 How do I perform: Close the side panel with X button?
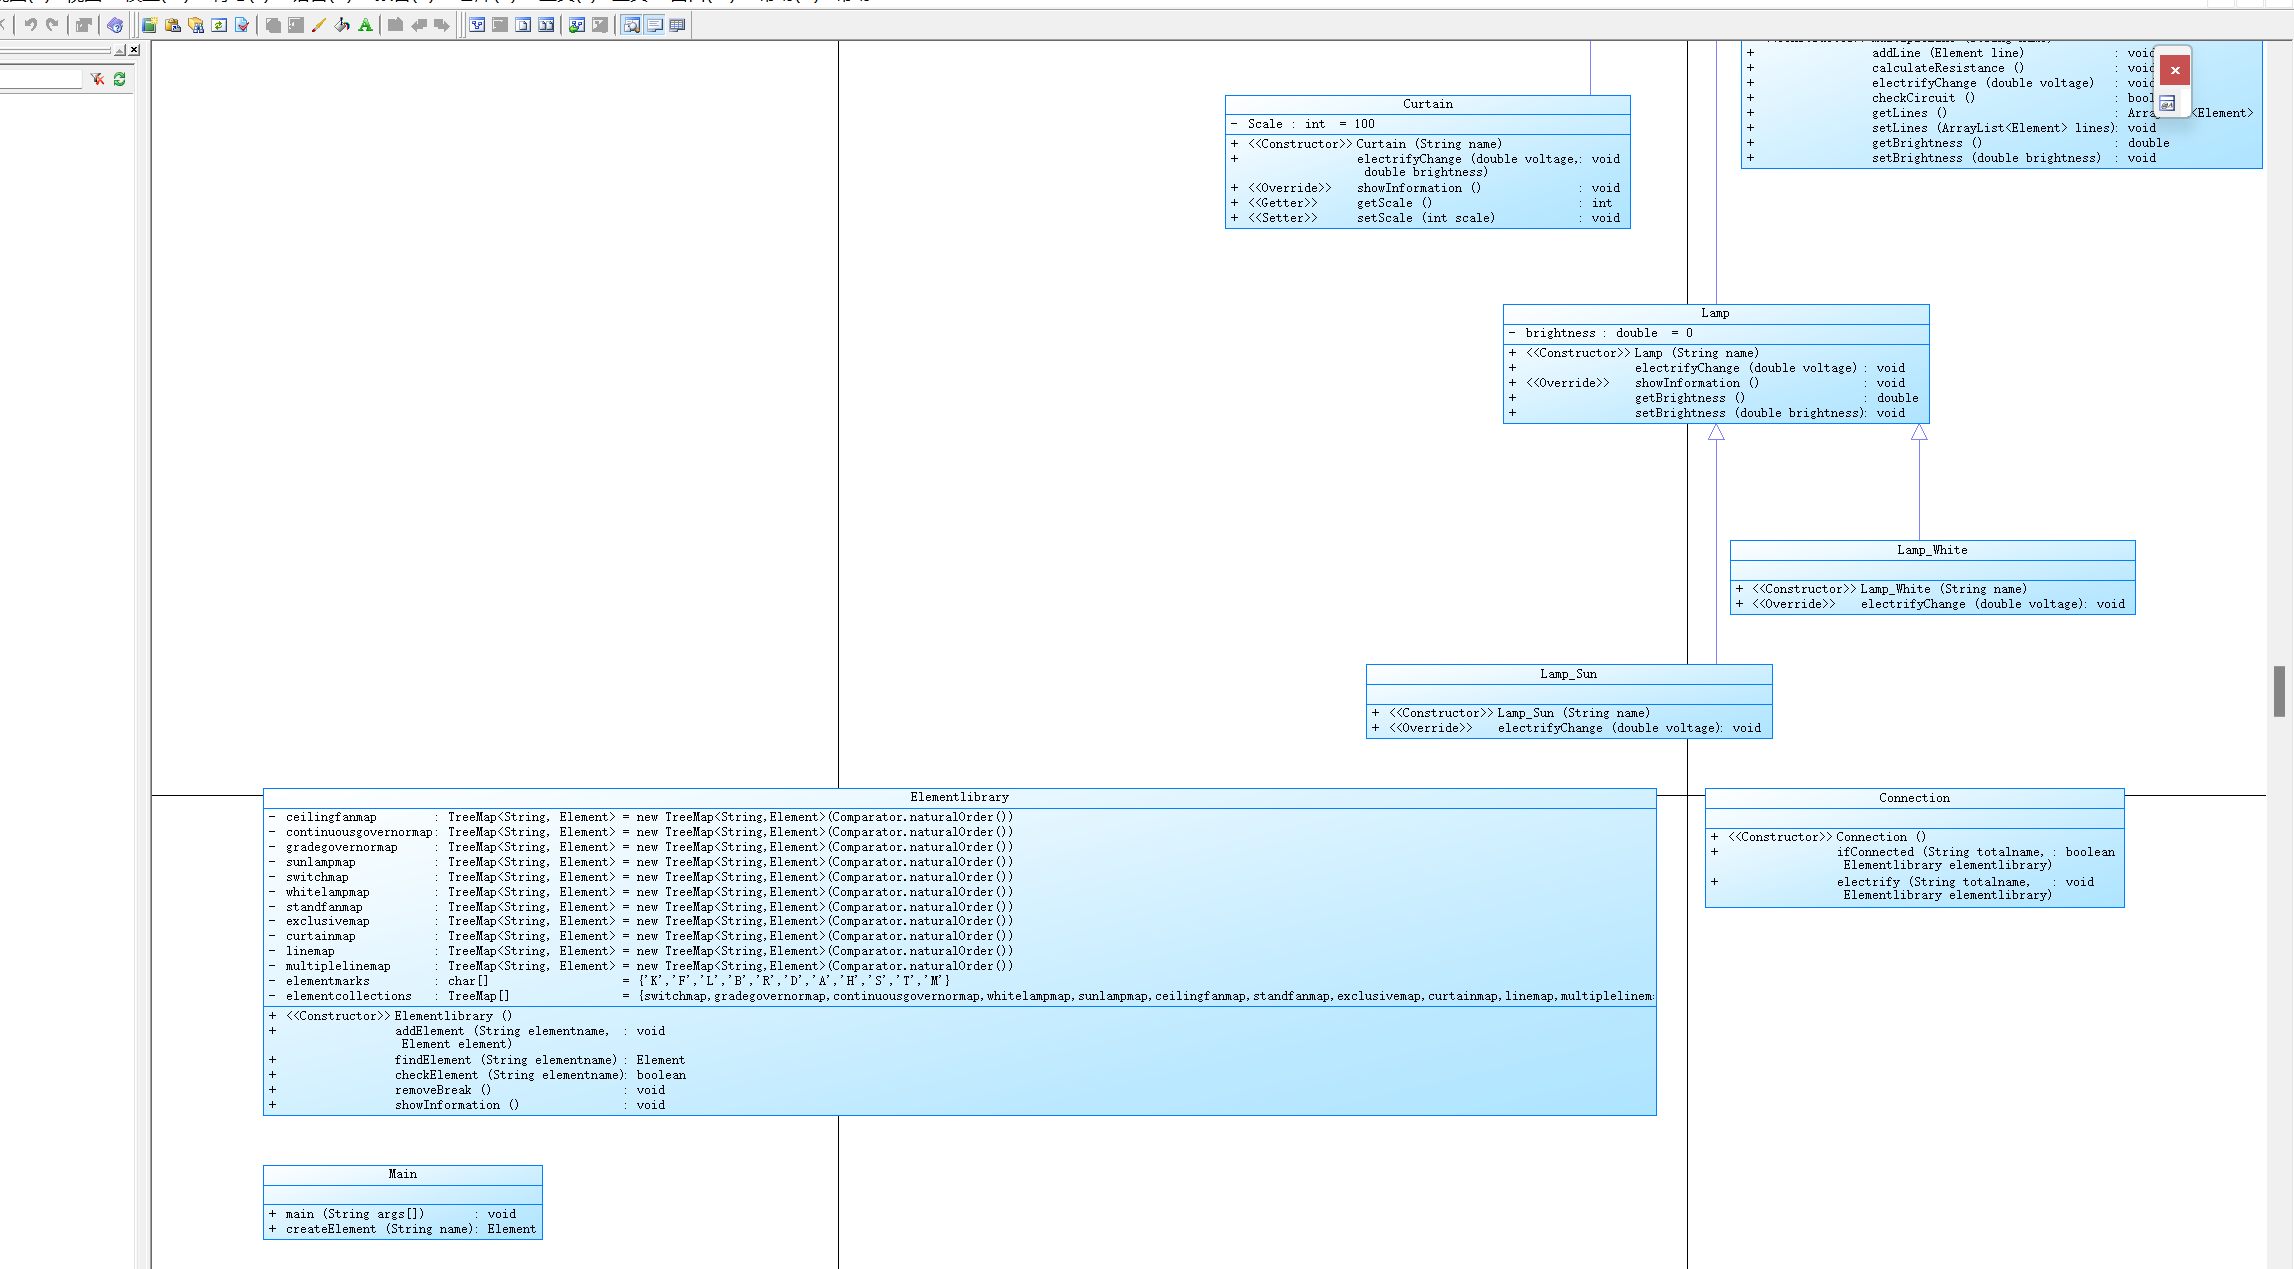[x=134, y=50]
